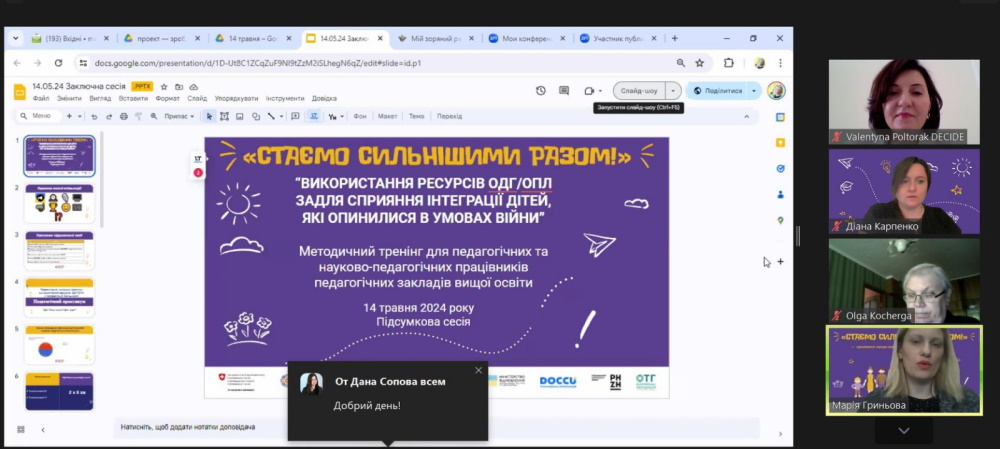
Task: Close the Дана Сопова chat notification
Action: [x=478, y=370]
